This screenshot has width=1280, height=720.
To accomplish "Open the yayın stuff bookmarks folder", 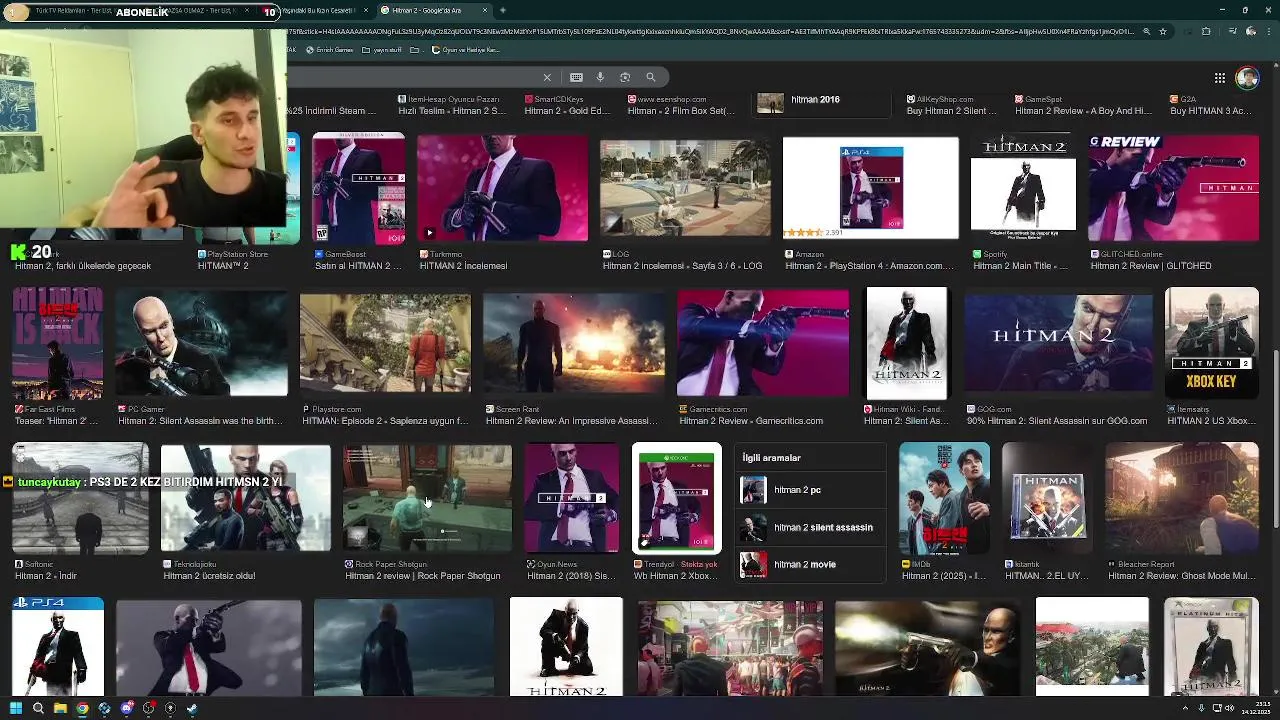I will tap(384, 50).
